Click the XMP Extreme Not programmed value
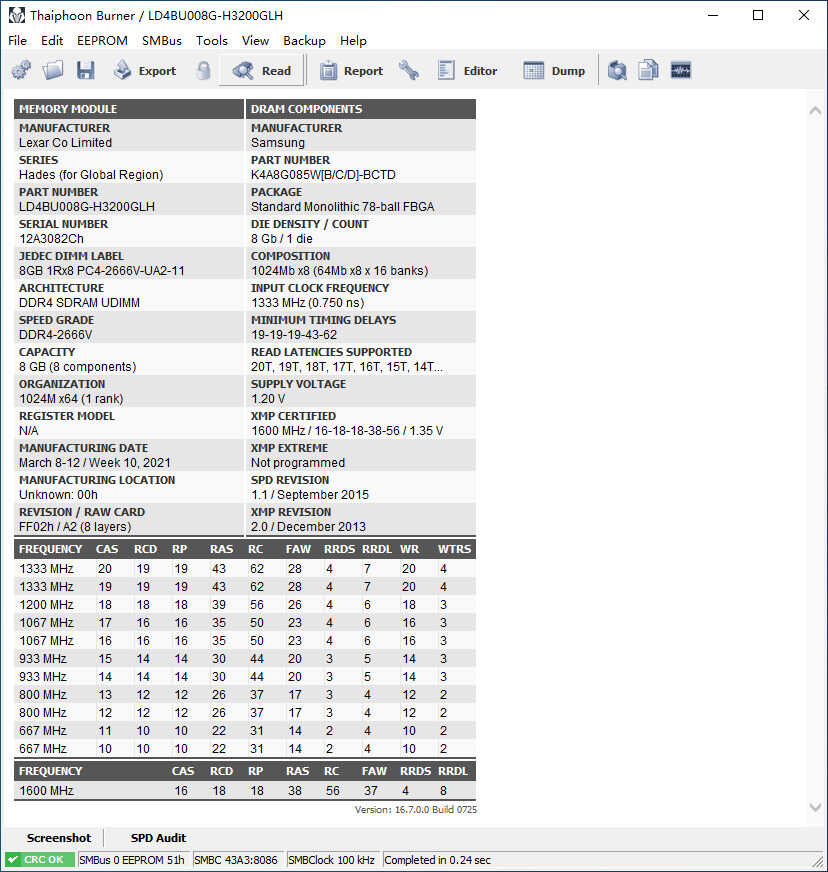The width and height of the screenshot is (828, 872). pos(298,463)
